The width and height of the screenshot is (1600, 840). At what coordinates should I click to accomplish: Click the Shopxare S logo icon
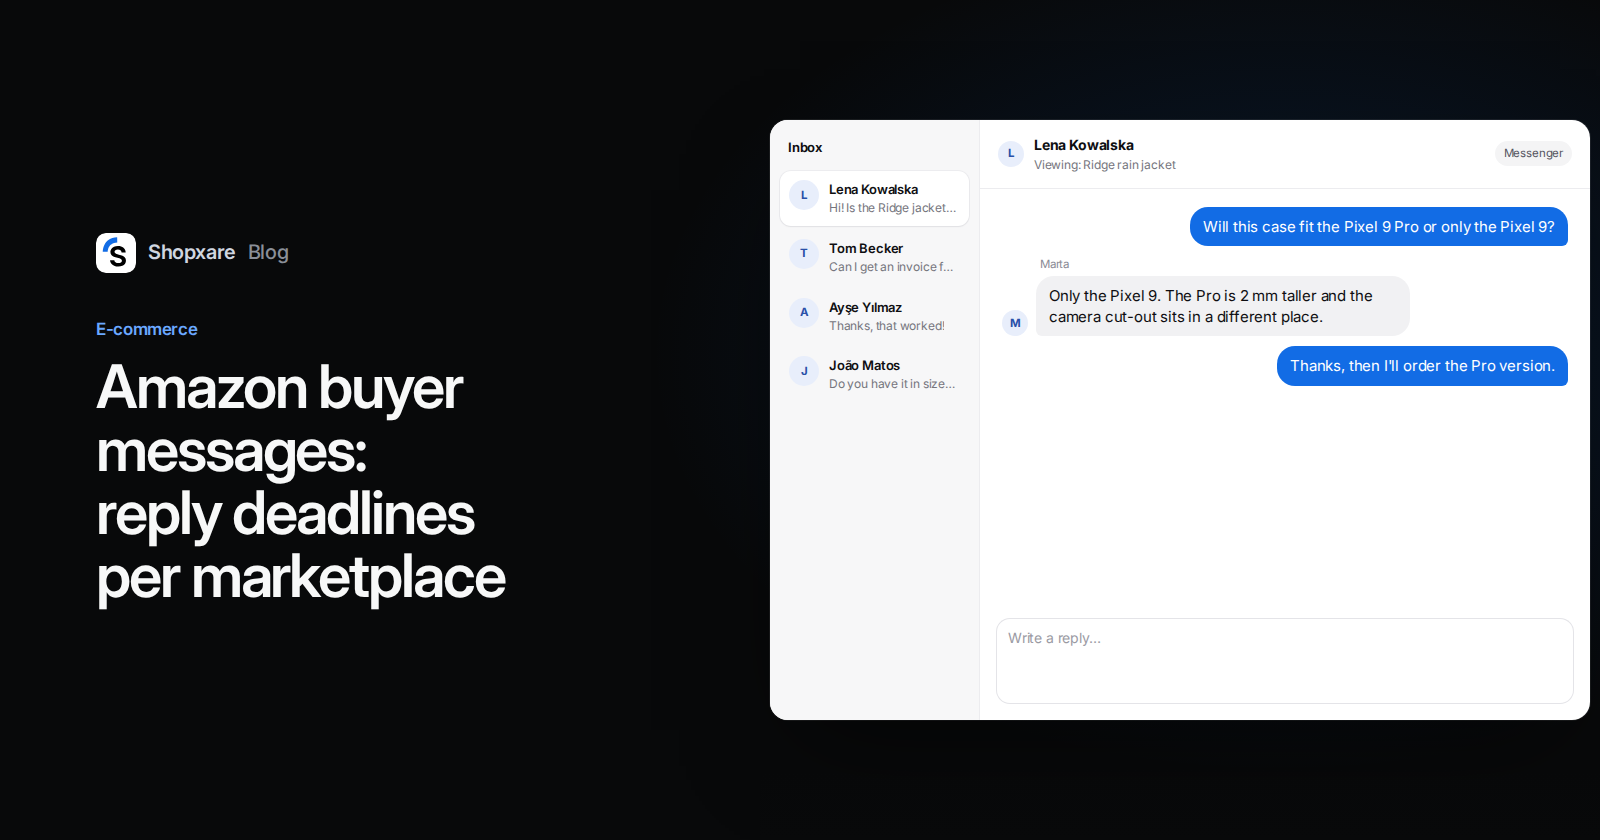click(x=116, y=253)
